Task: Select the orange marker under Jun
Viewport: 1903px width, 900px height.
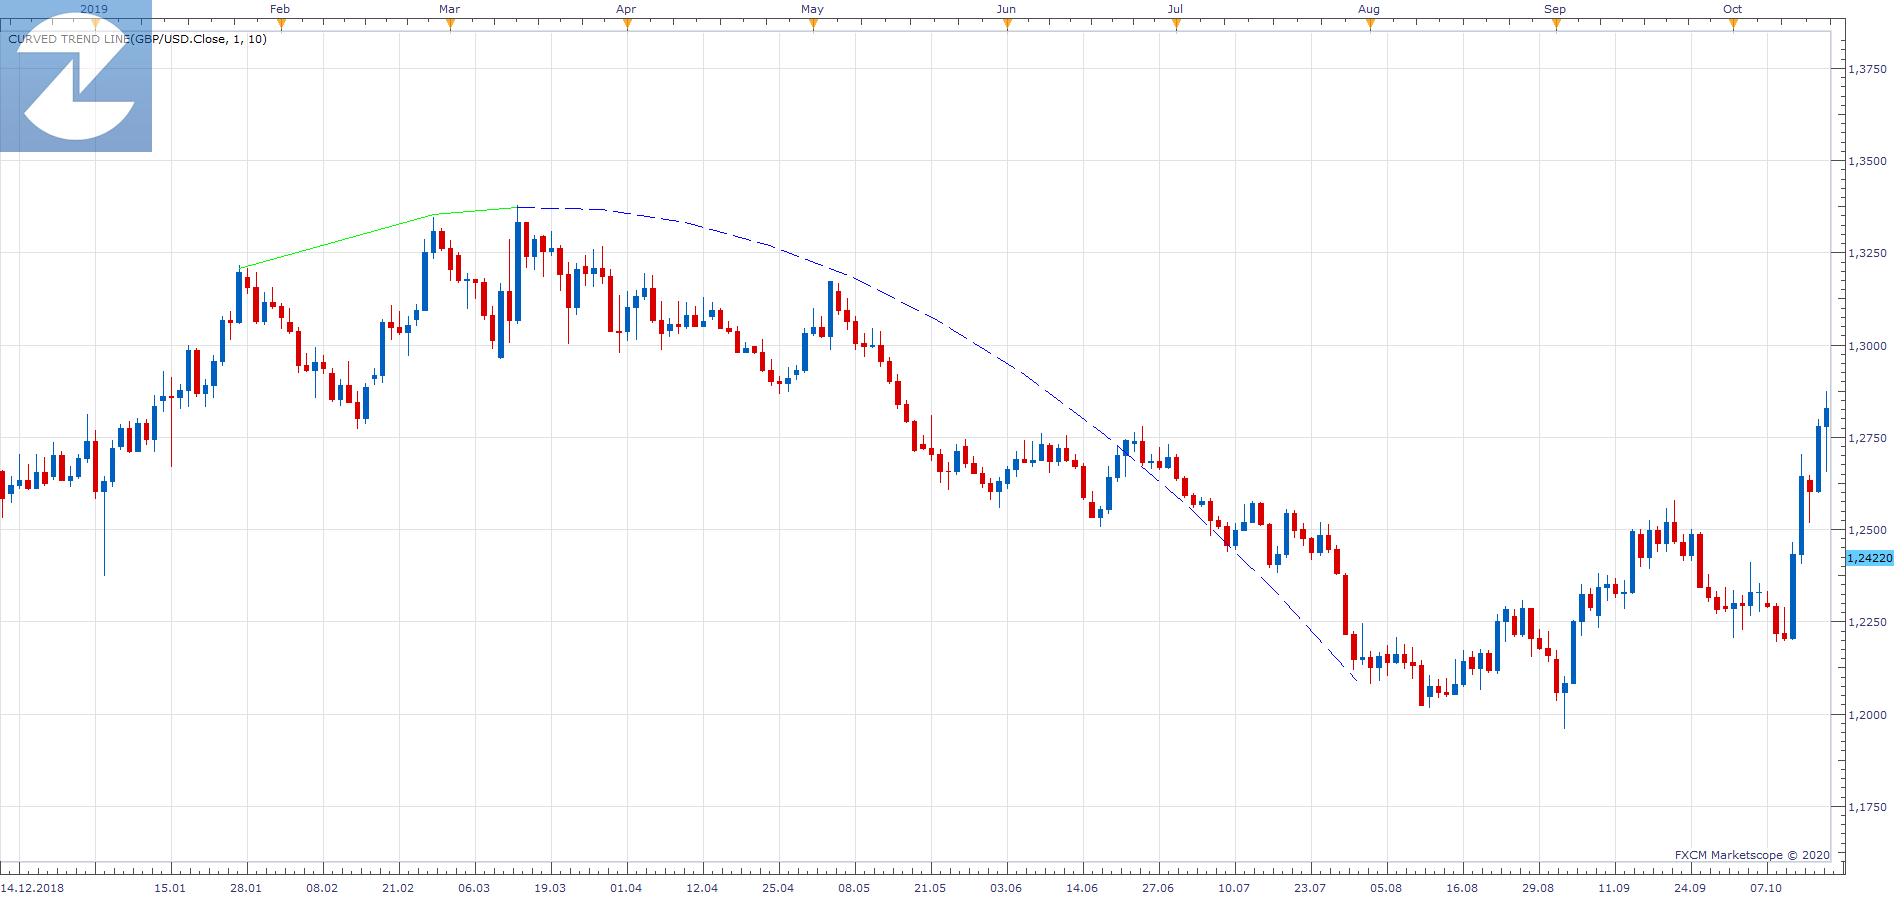Action: (1007, 24)
